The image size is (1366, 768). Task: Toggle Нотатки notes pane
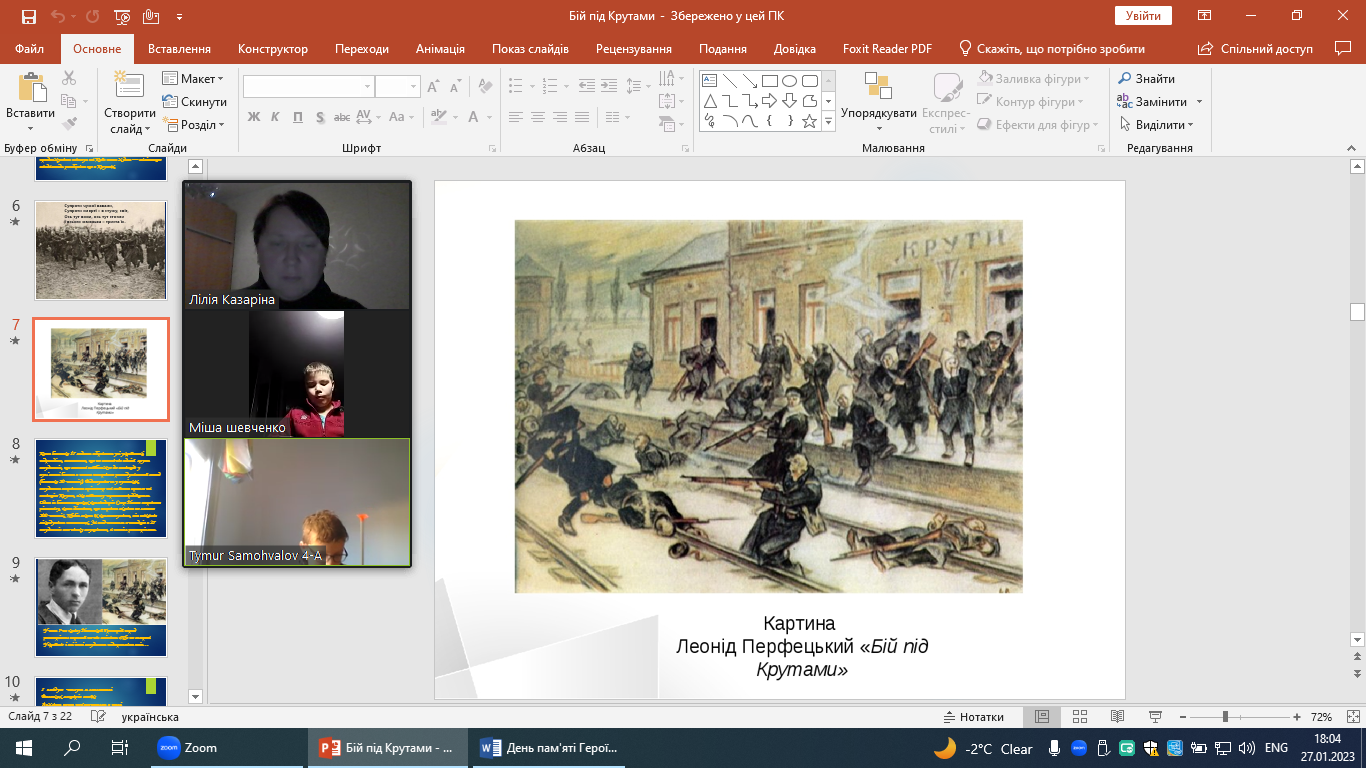point(974,717)
